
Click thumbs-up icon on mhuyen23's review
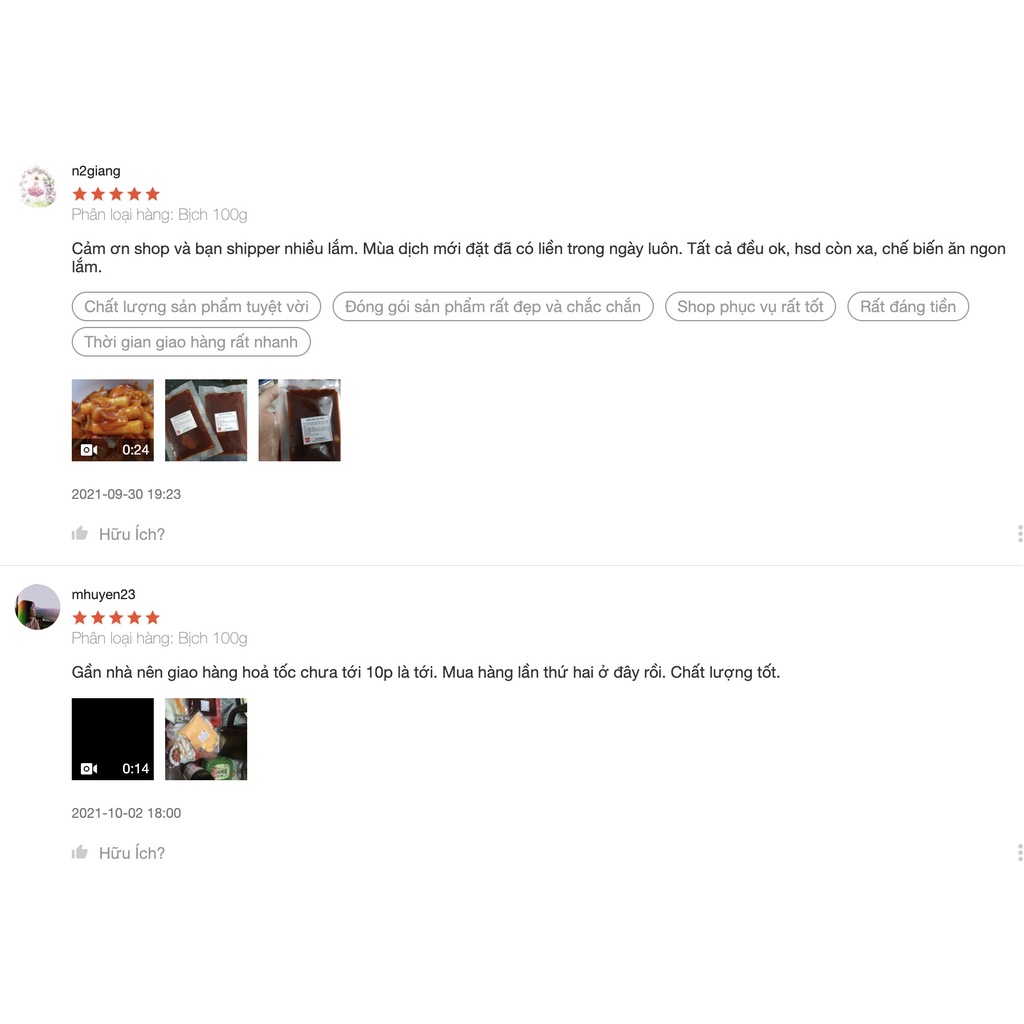click(80, 852)
